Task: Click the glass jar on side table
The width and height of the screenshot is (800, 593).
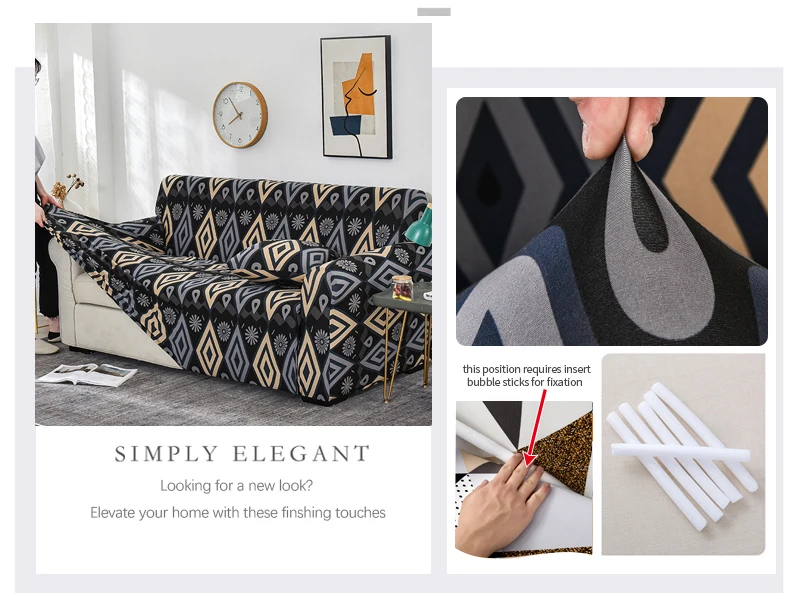Action: pos(402,288)
